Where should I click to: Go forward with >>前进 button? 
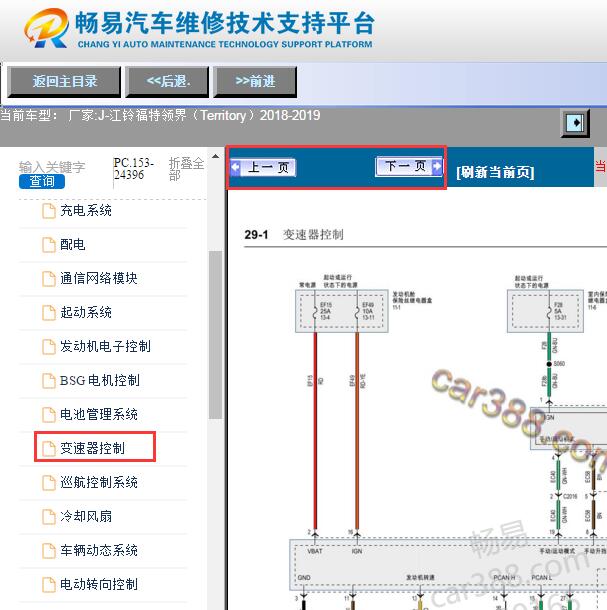[255, 81]
